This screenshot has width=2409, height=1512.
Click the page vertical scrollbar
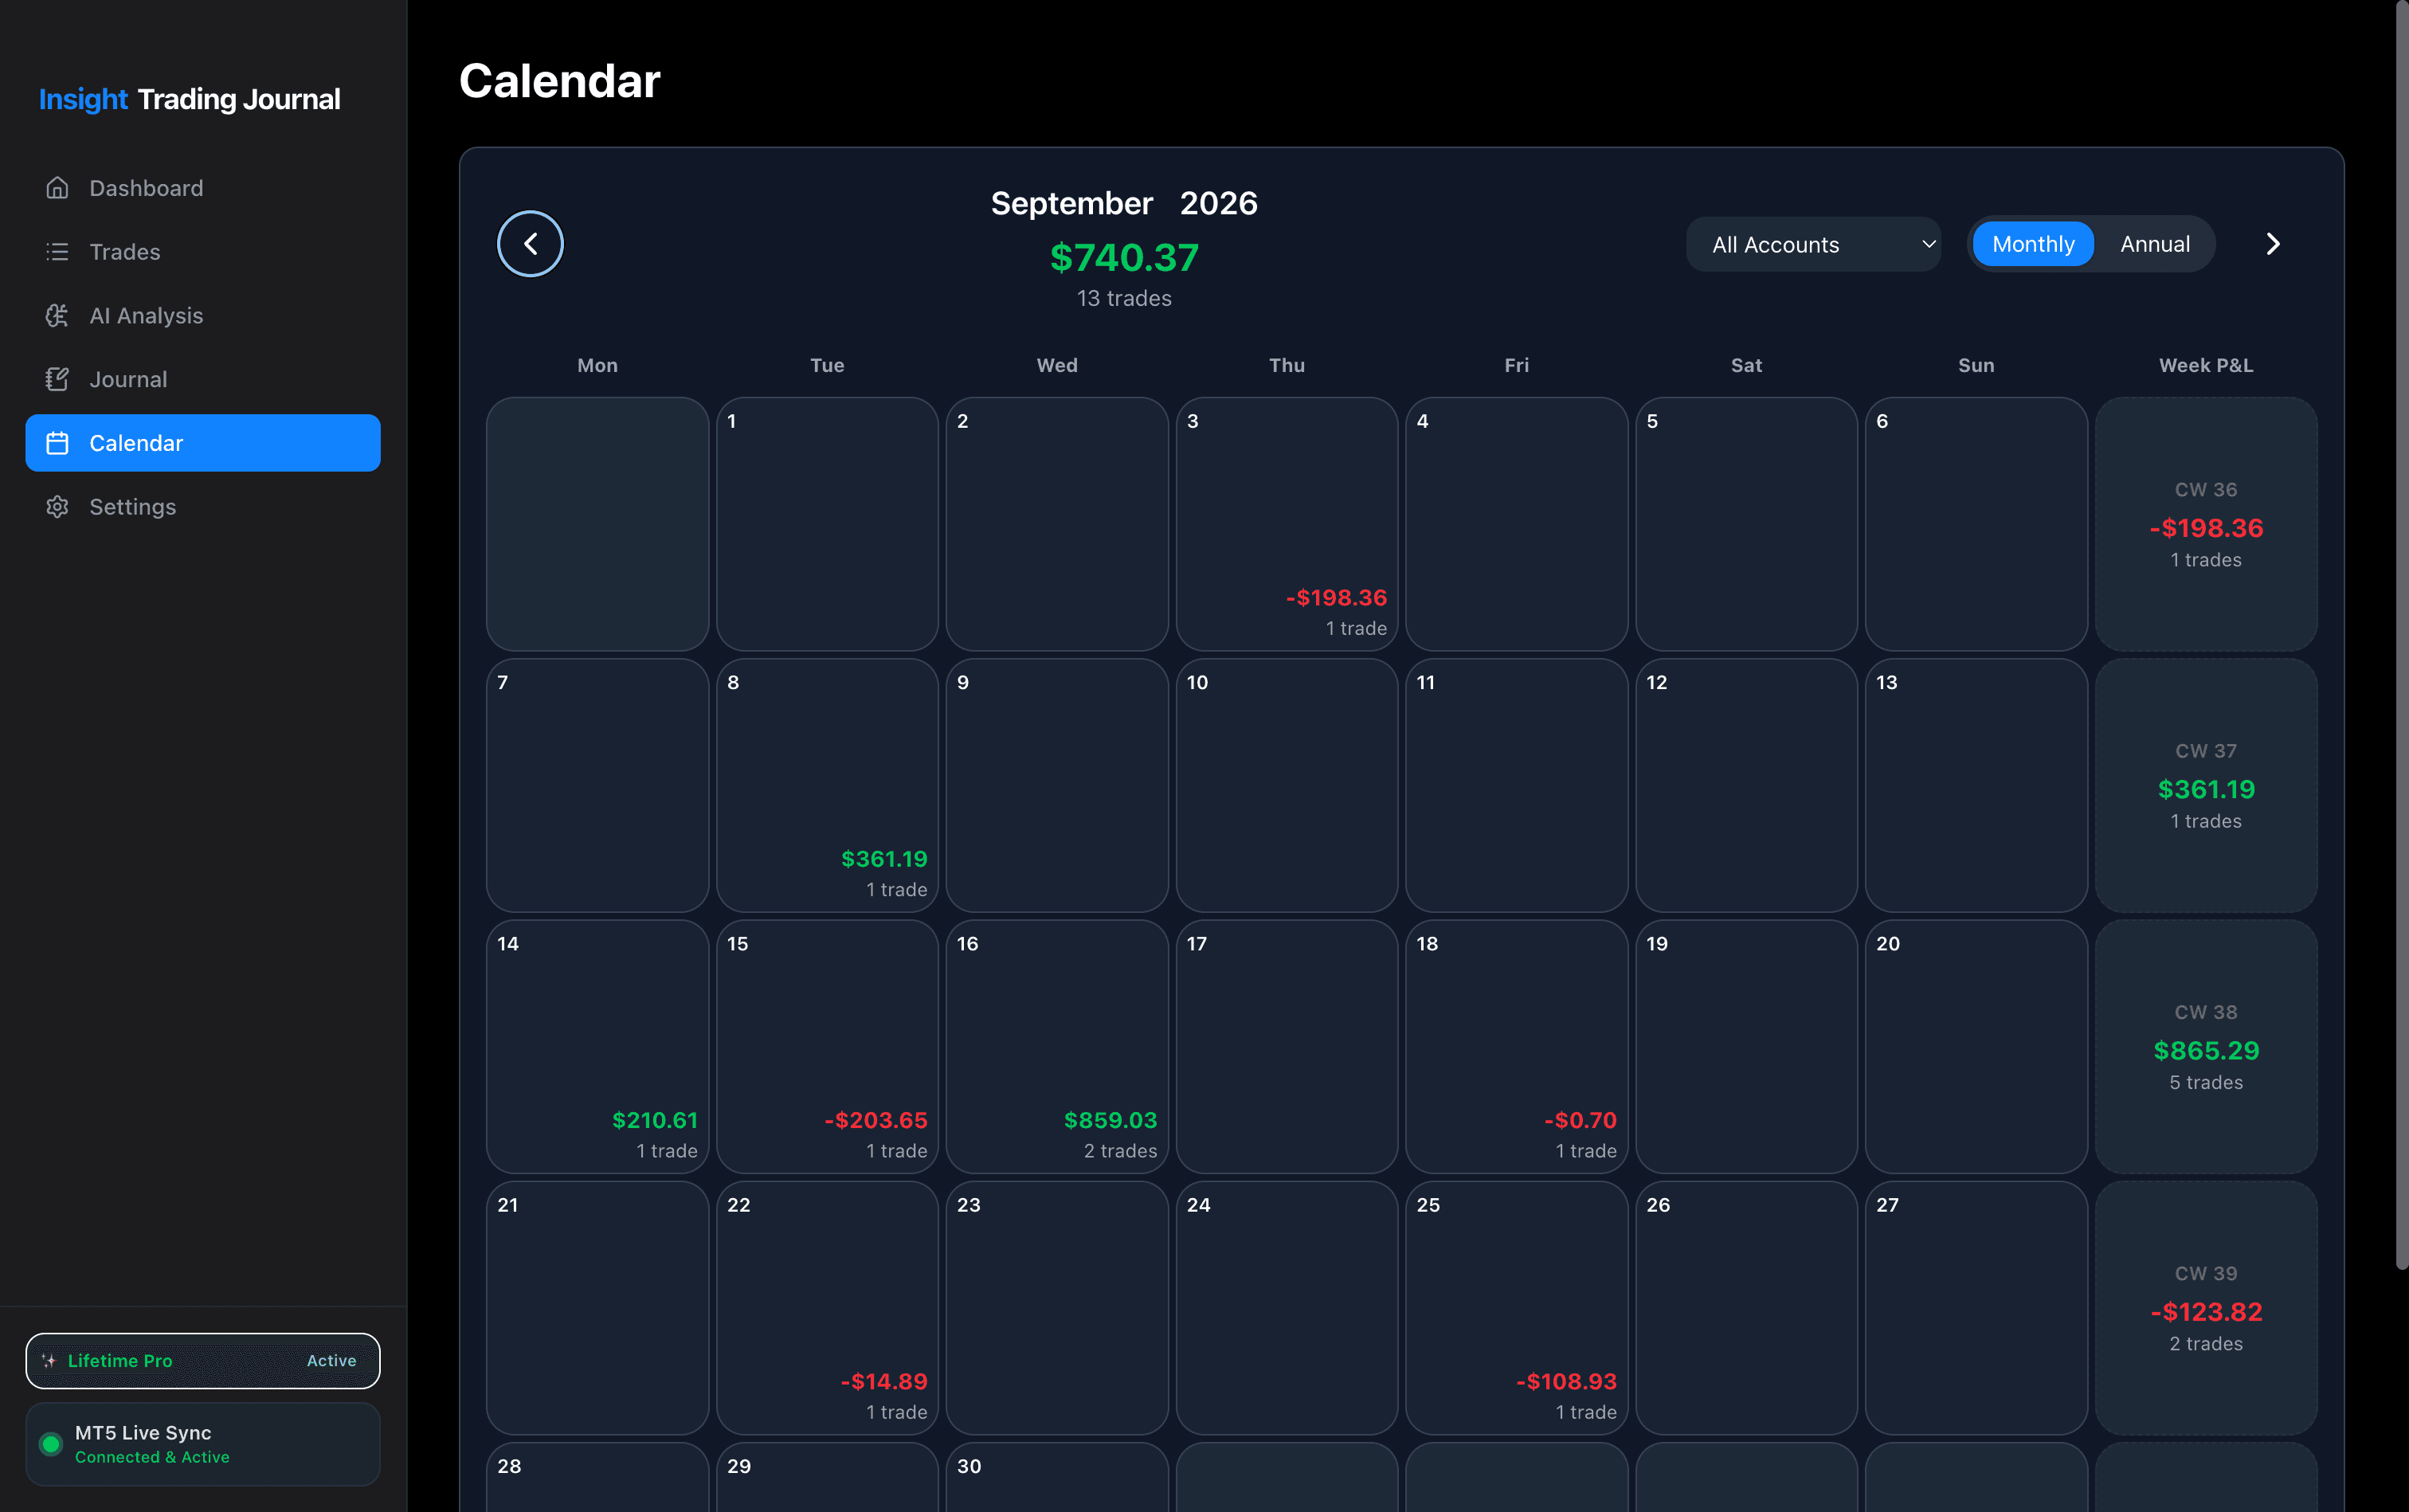pos(2401,636)
